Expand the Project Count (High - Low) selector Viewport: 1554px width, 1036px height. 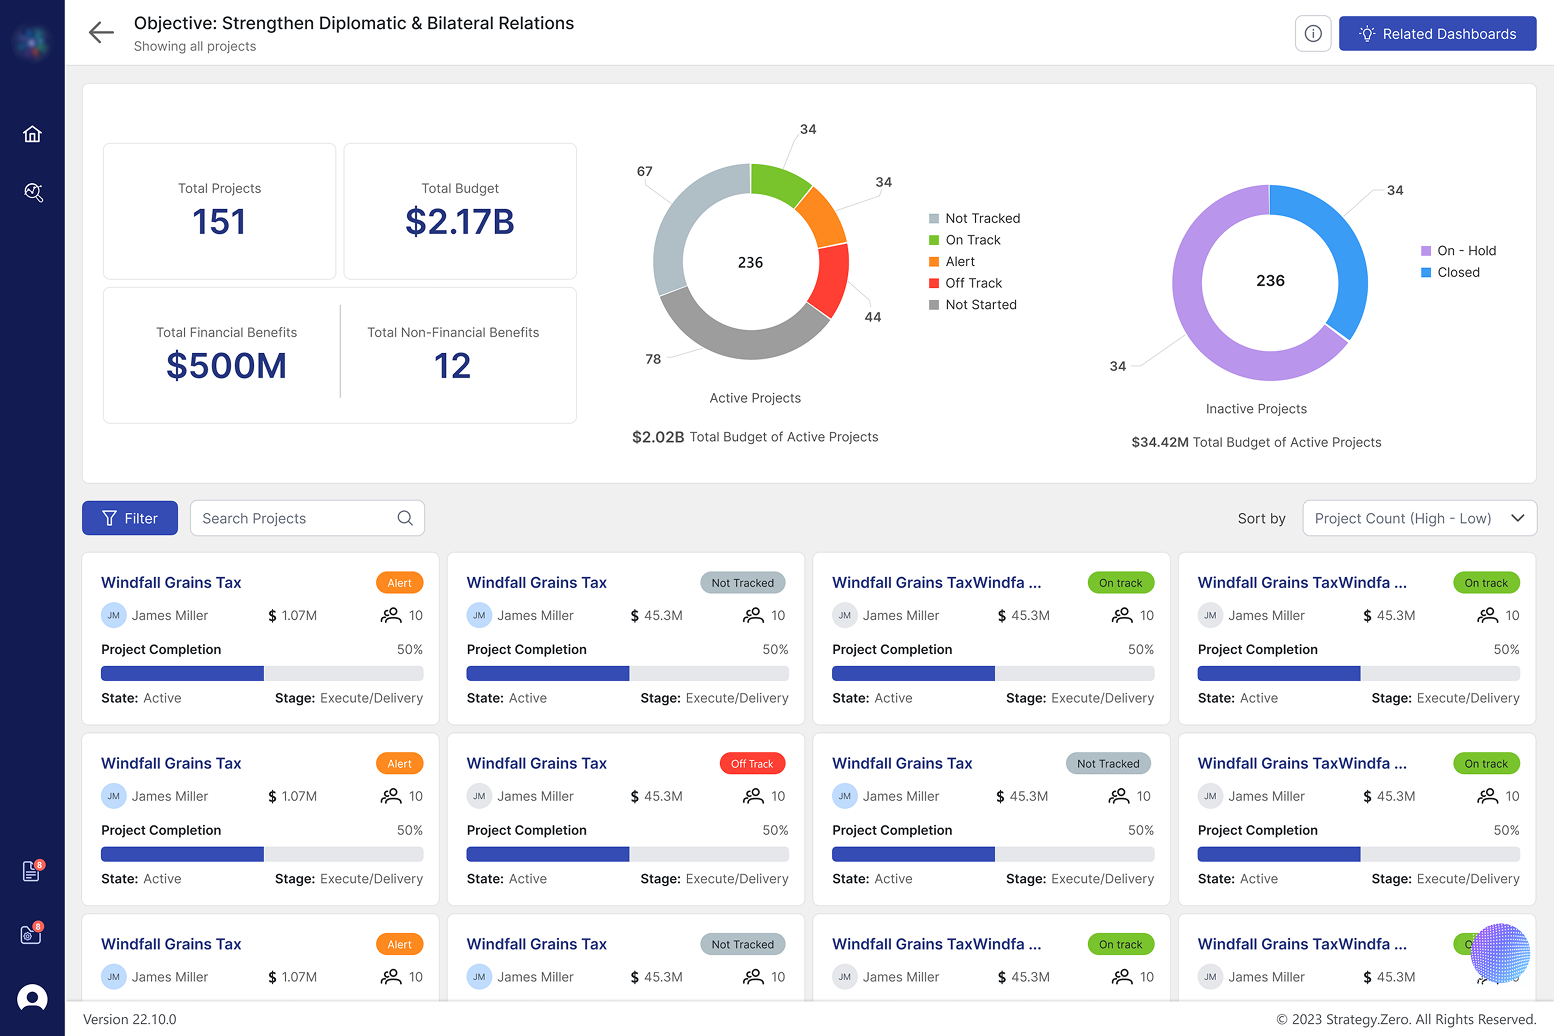(x=1419, y=518)
